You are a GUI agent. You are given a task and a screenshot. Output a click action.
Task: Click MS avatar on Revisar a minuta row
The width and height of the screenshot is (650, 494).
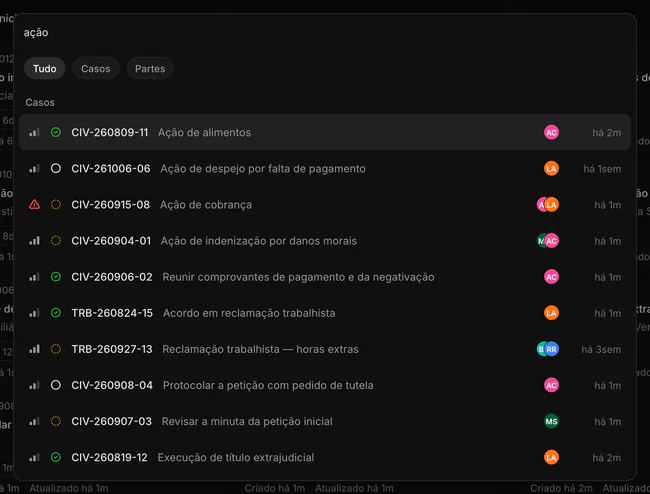[x=551, y=421]
